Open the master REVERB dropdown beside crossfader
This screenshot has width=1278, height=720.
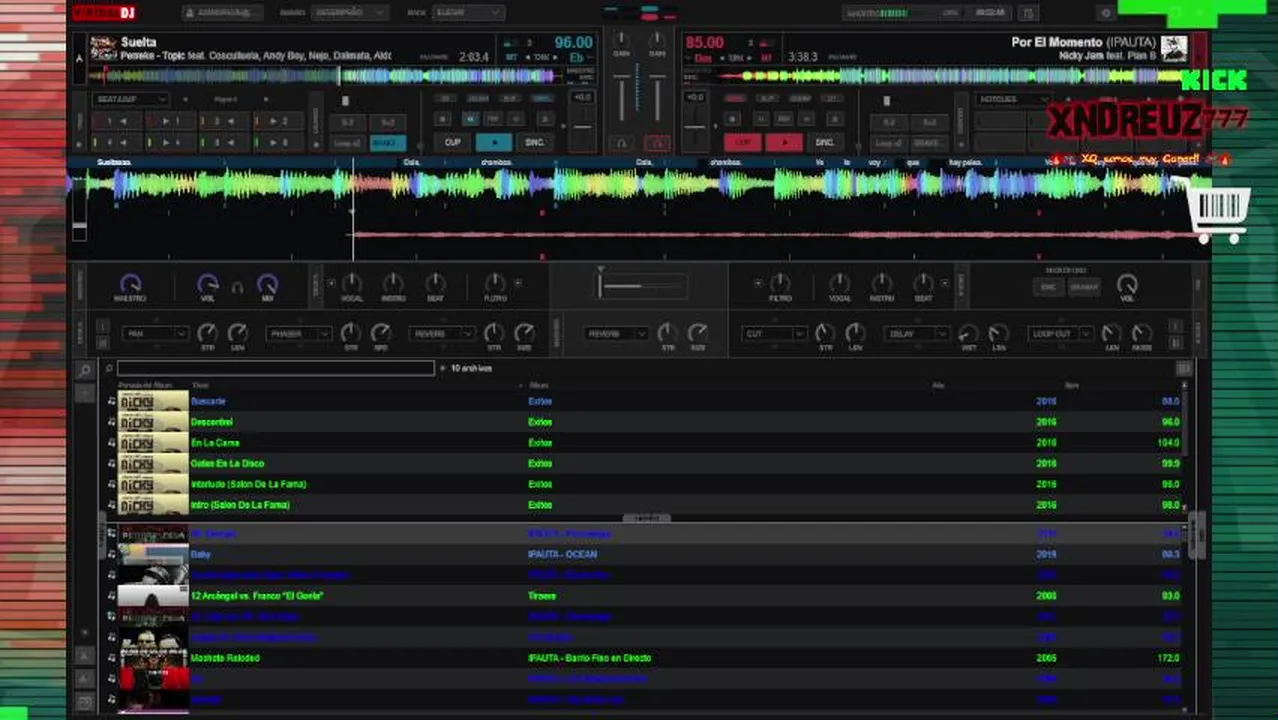click(x=615, y=334)
